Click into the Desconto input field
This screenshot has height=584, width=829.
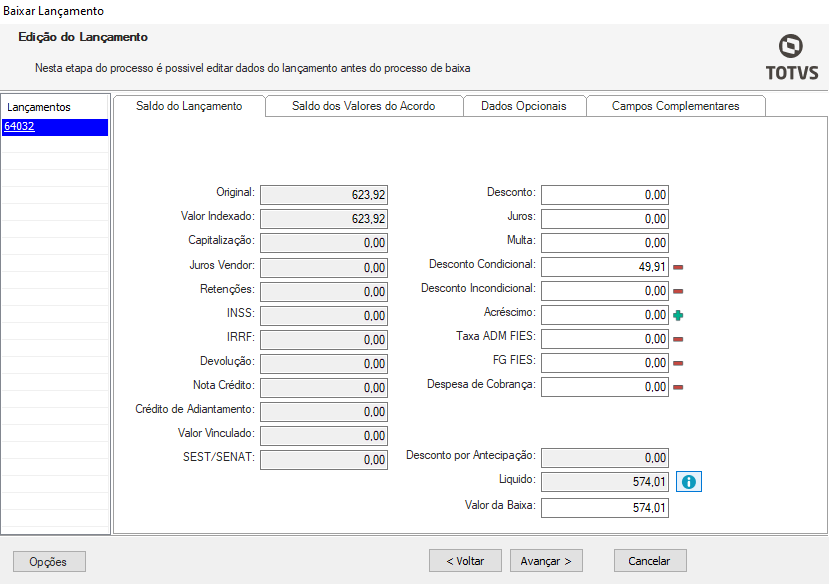(604, 195)
